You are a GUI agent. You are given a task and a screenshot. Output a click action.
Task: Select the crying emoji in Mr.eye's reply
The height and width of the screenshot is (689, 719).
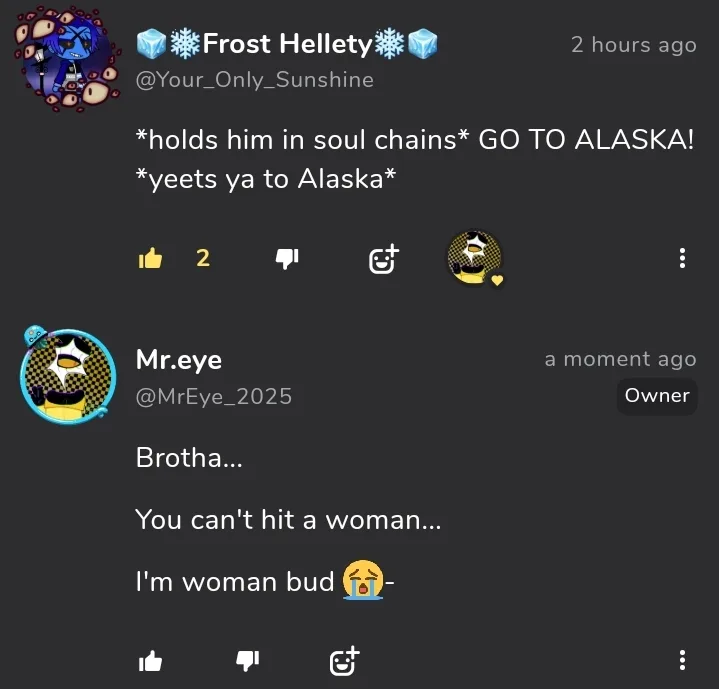tap(363, 580)
